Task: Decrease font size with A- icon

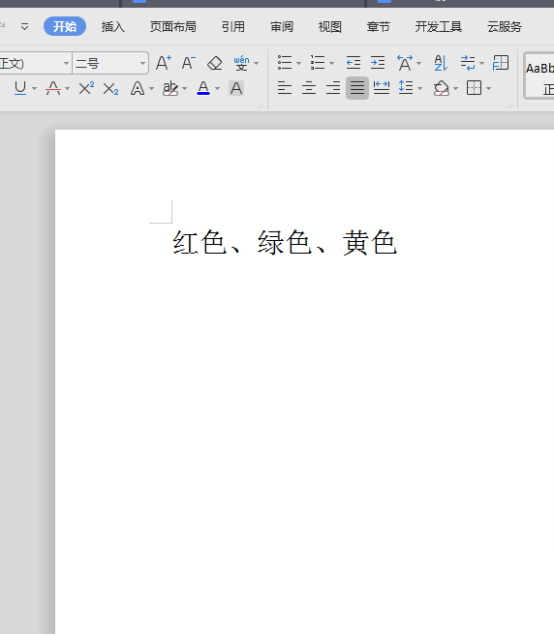Action: pyautogui.click(x=188, y=63)
